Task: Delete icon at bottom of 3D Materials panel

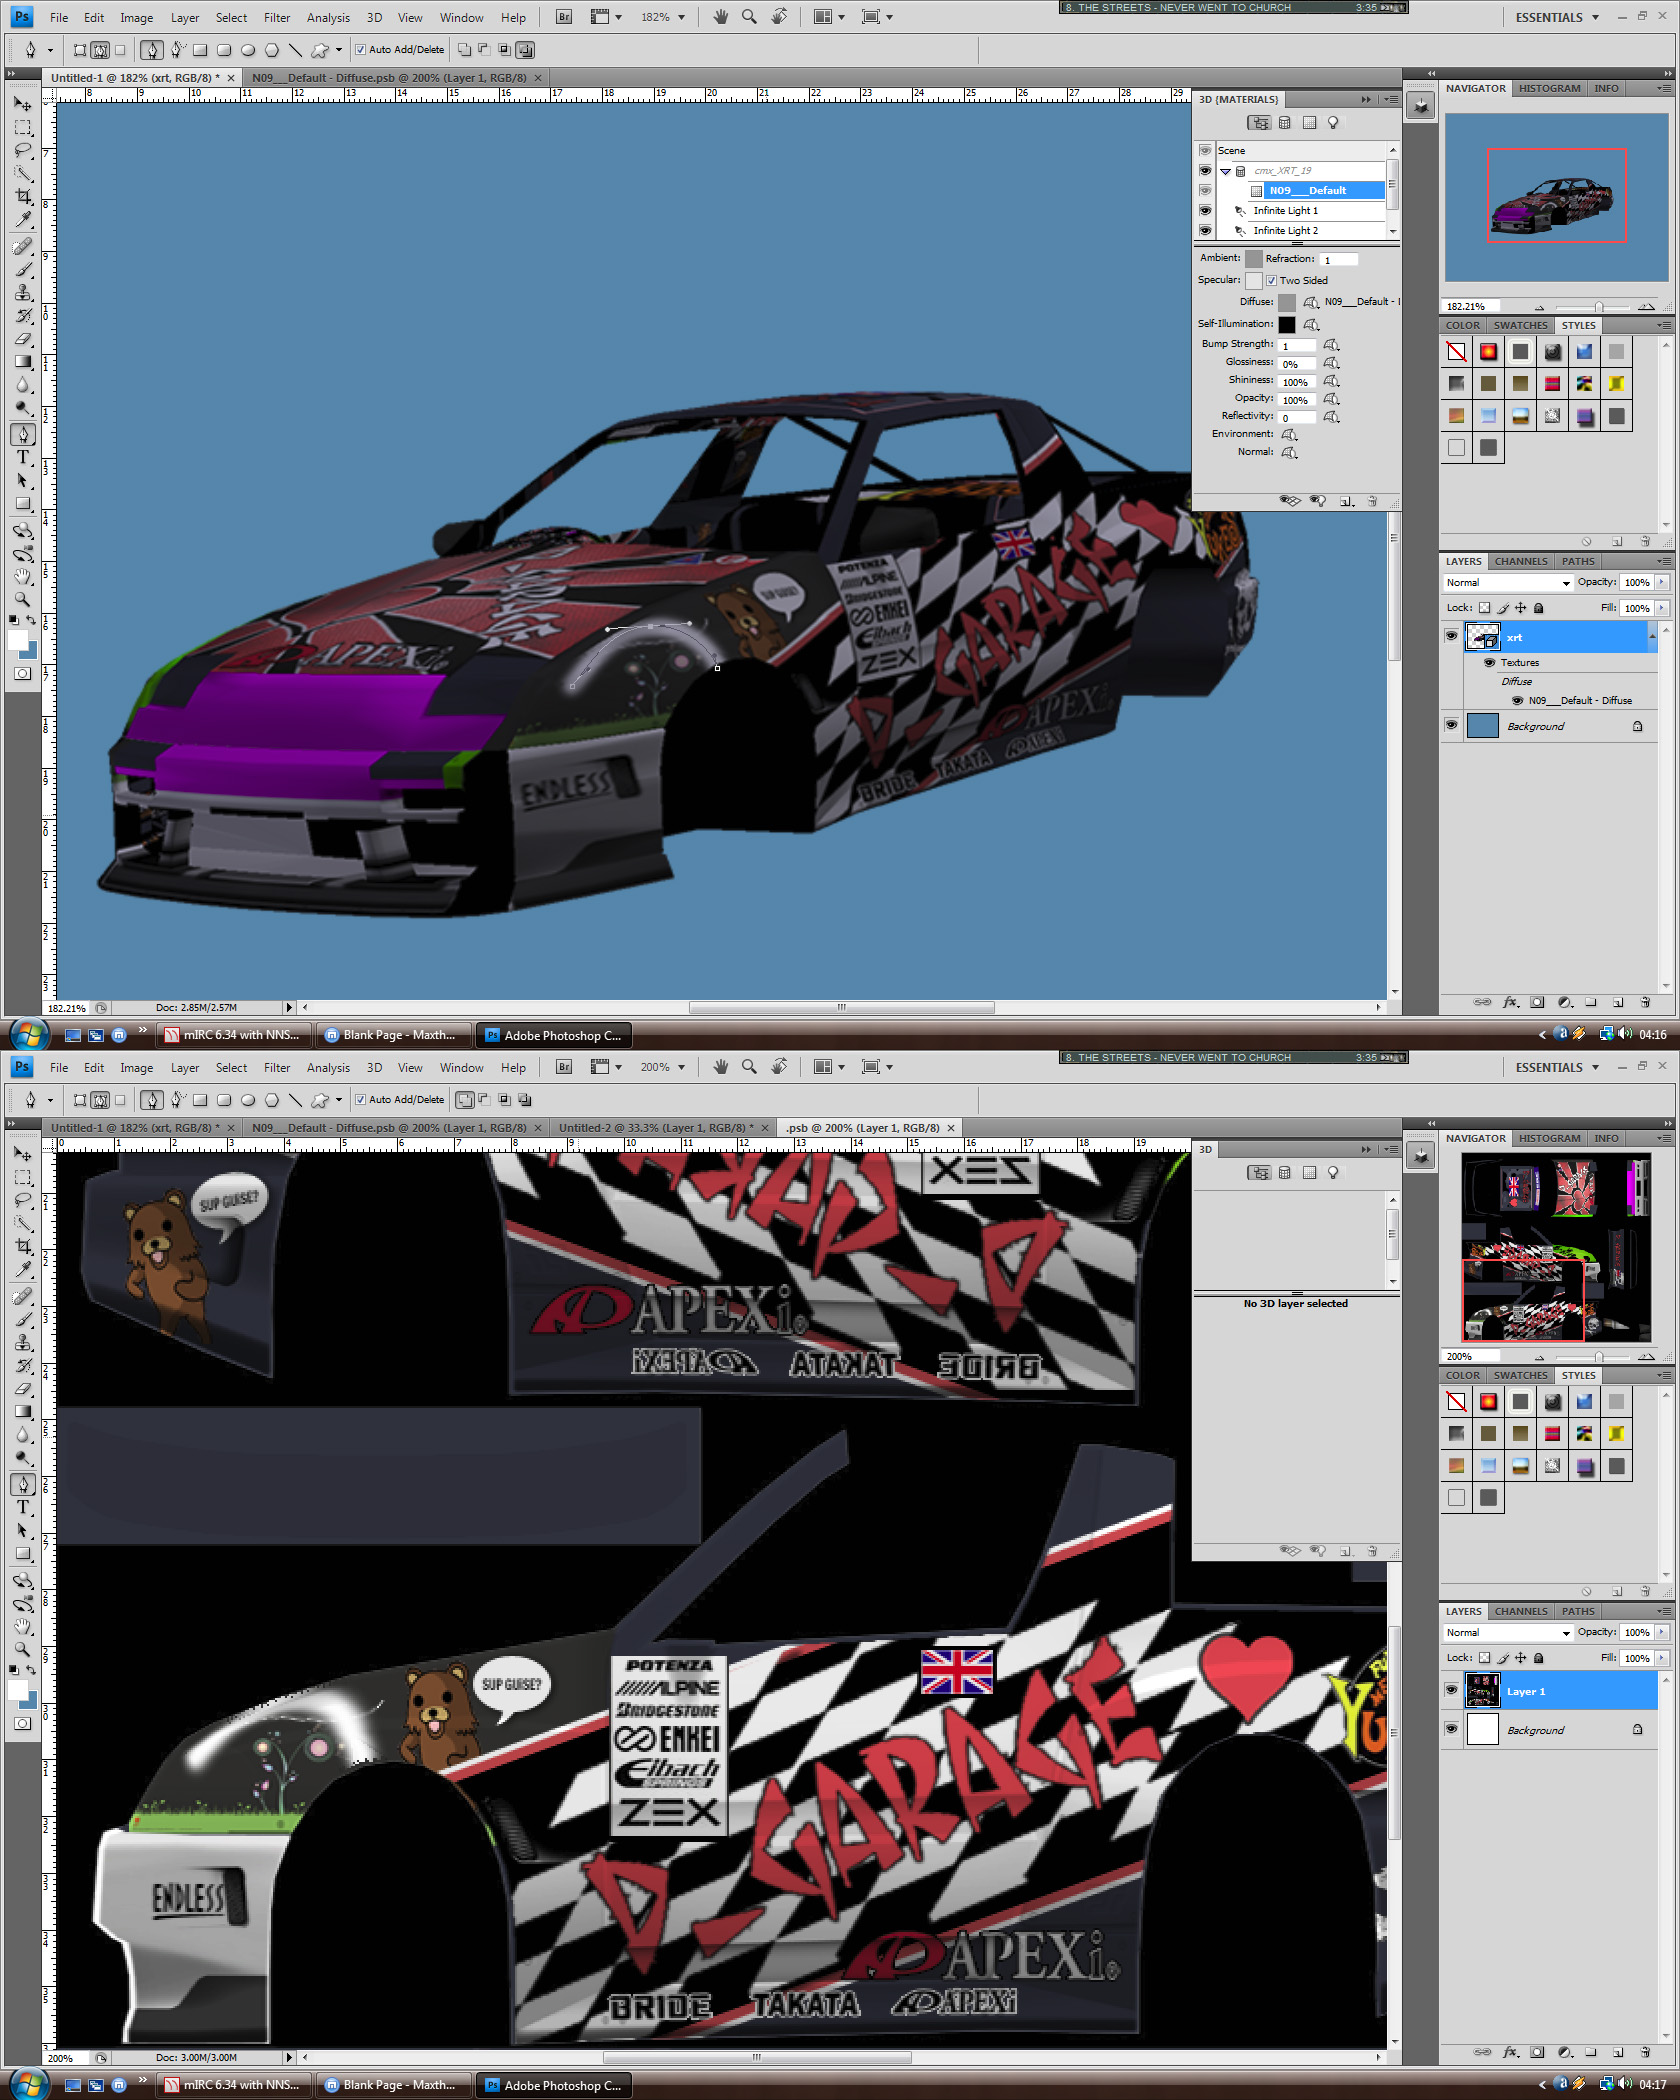Action: [x=1372, y=501]
